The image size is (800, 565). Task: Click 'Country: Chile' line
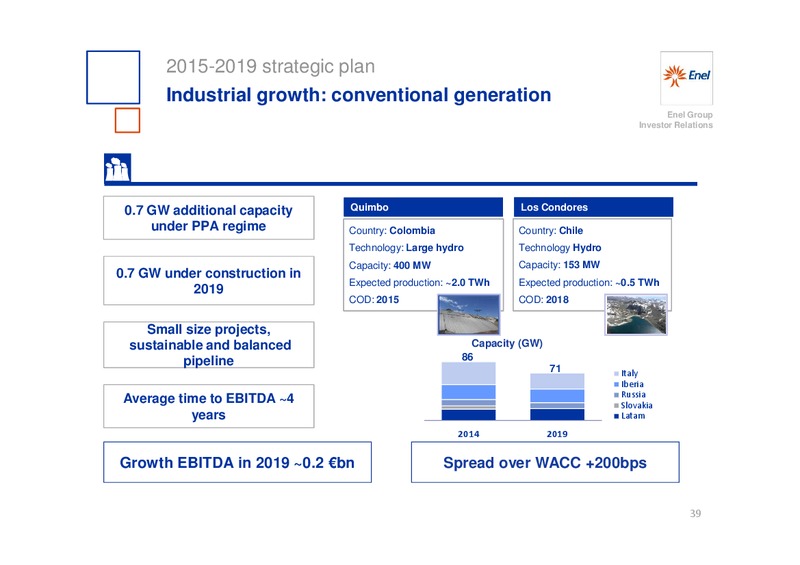click(x=551, y=230)
